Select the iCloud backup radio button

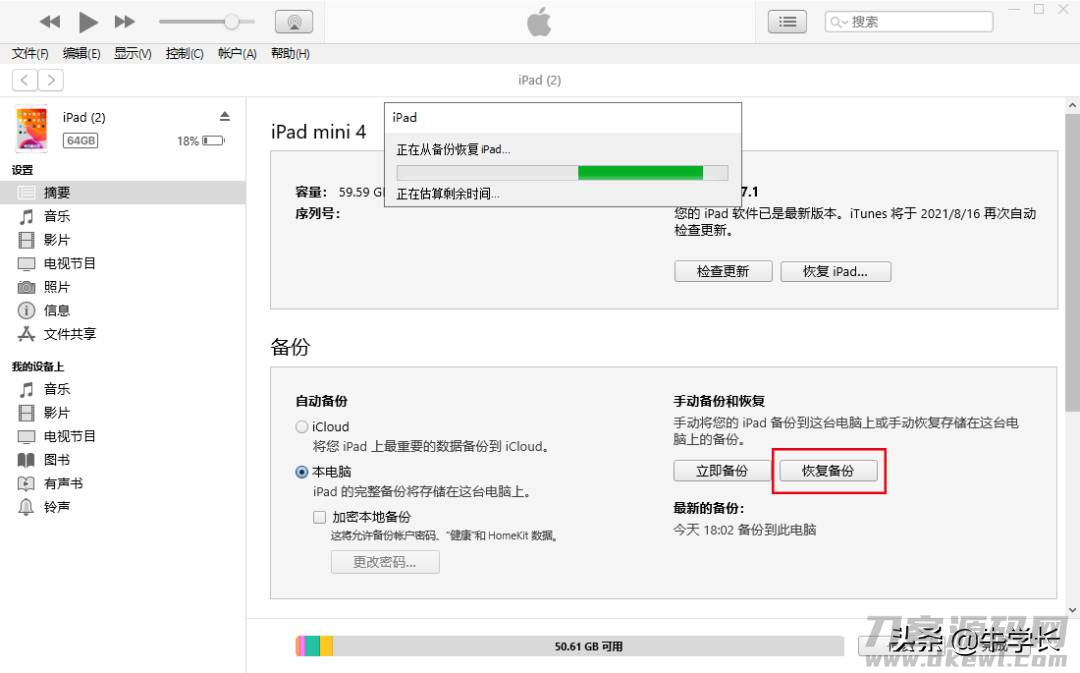click(x=302, y=427)
